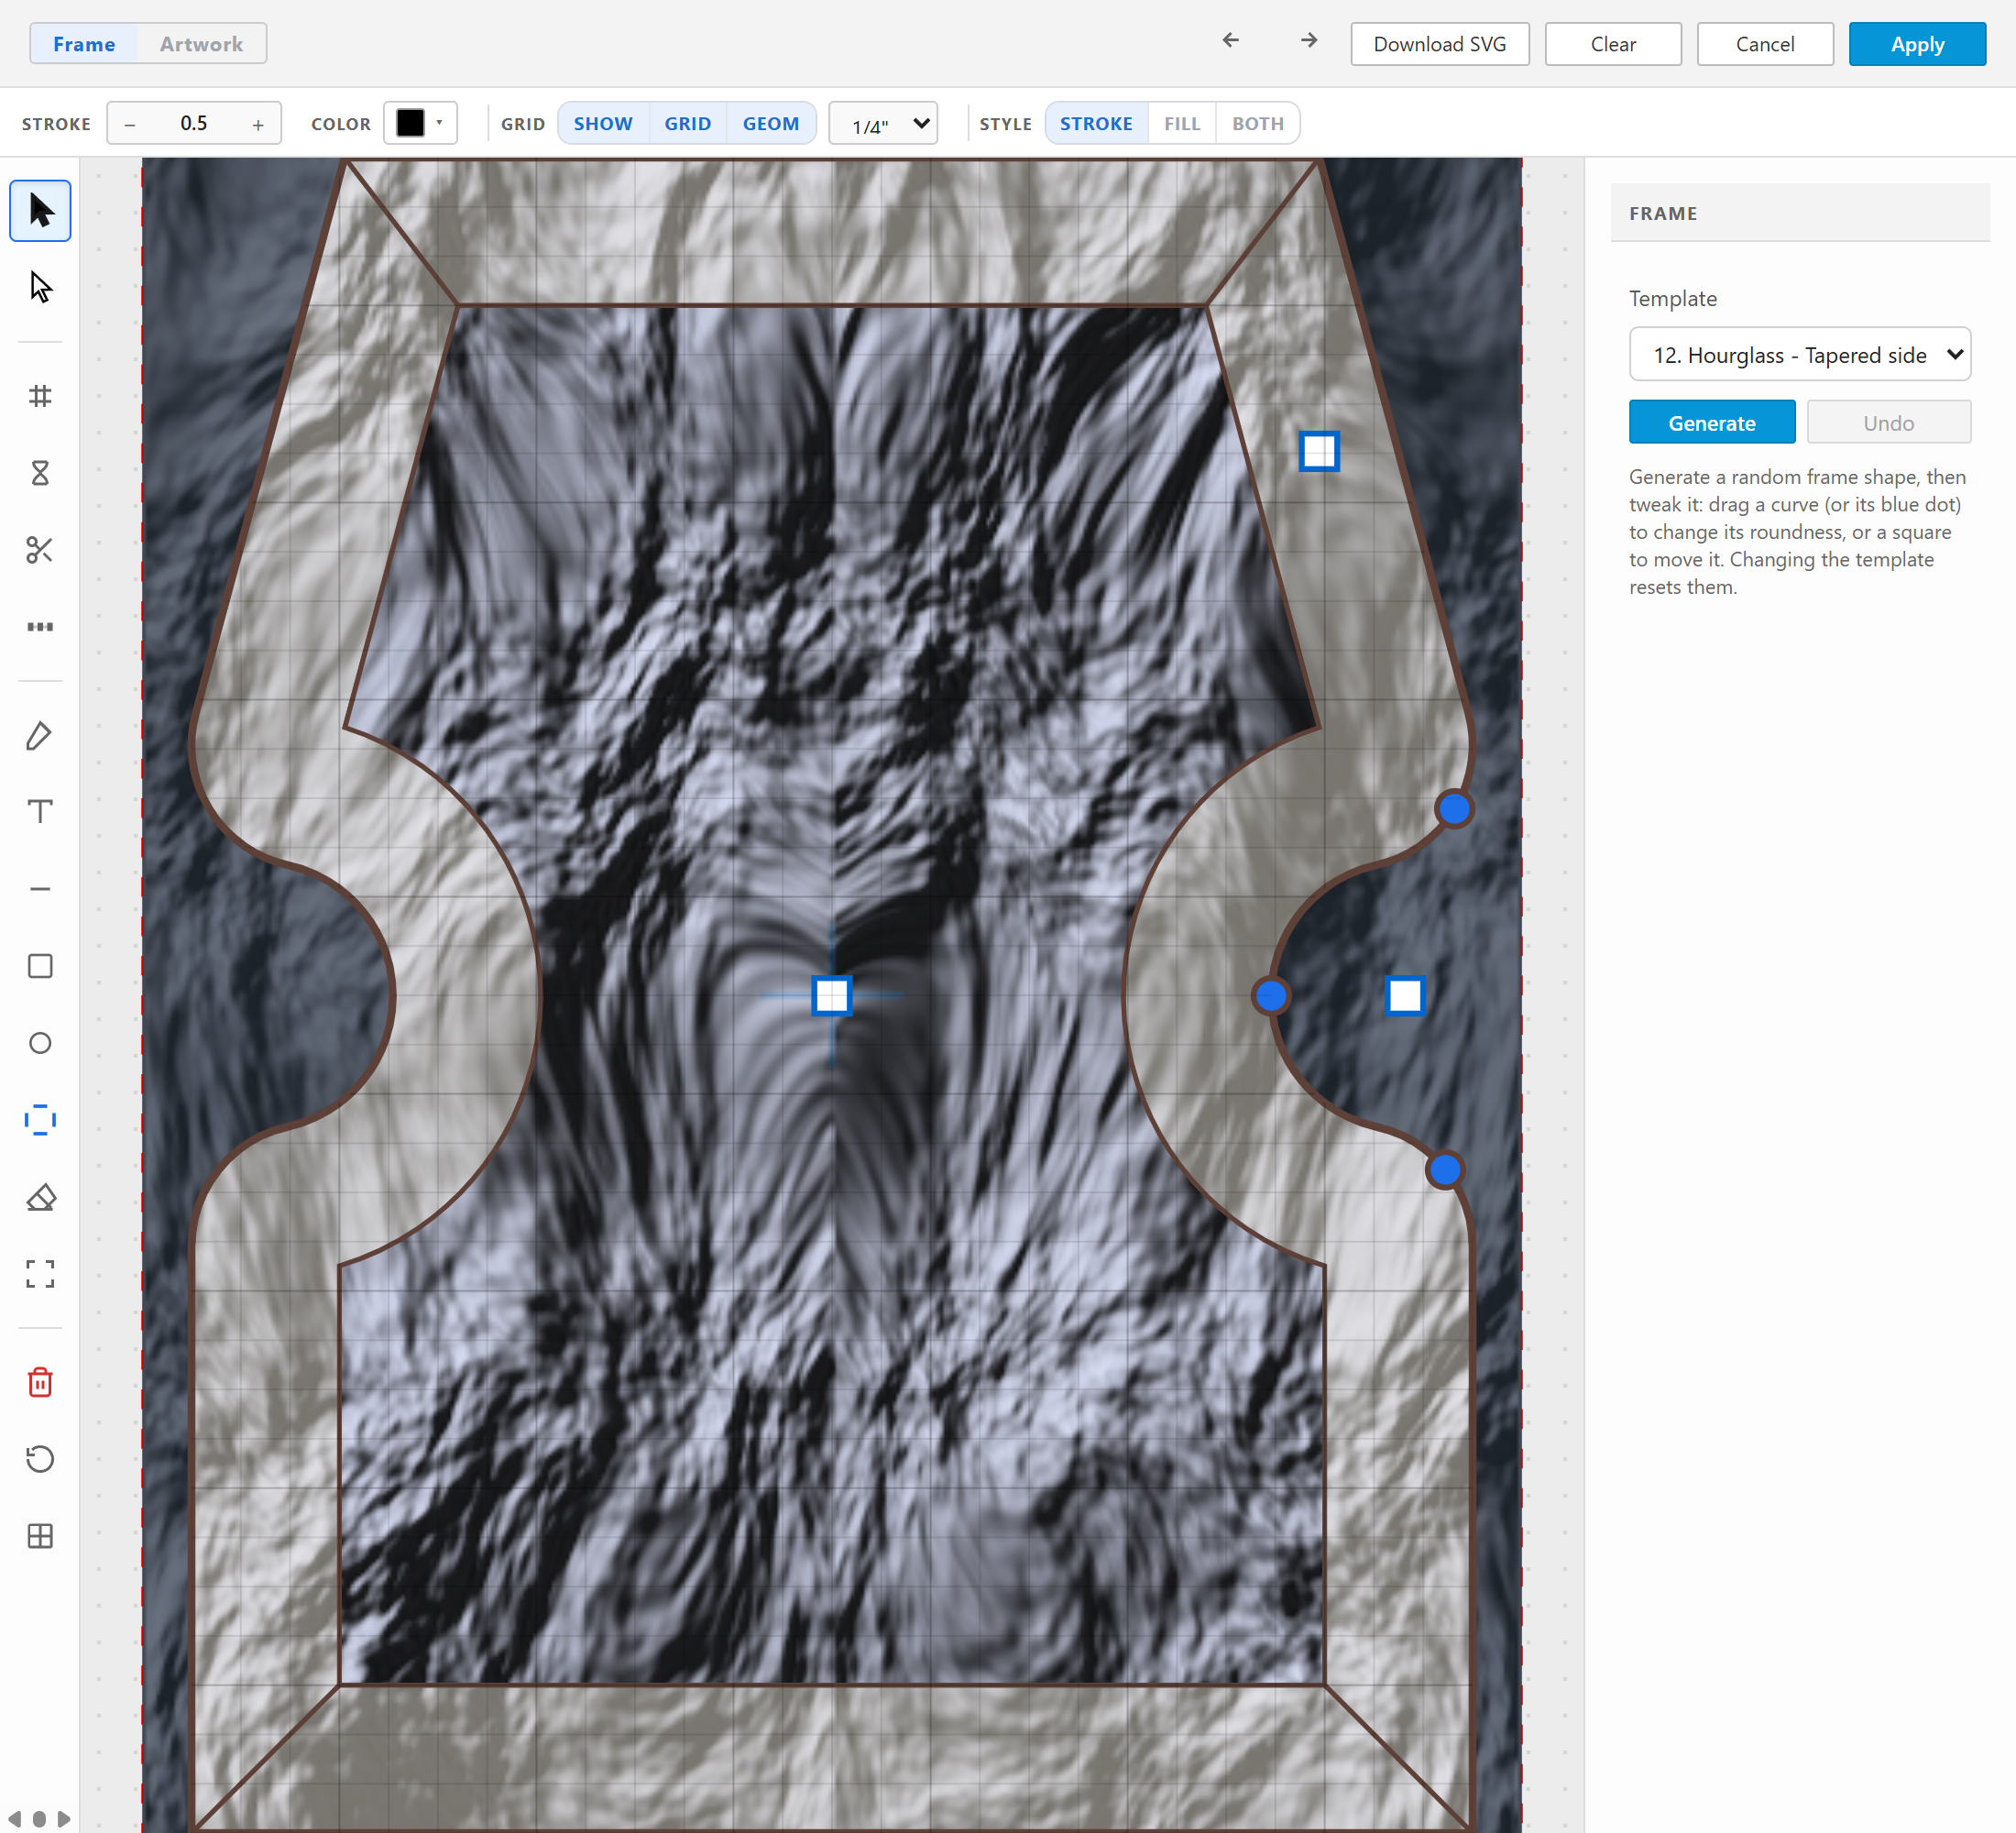Choose the hash grid tool
2016x1833 pixels.
40,396
